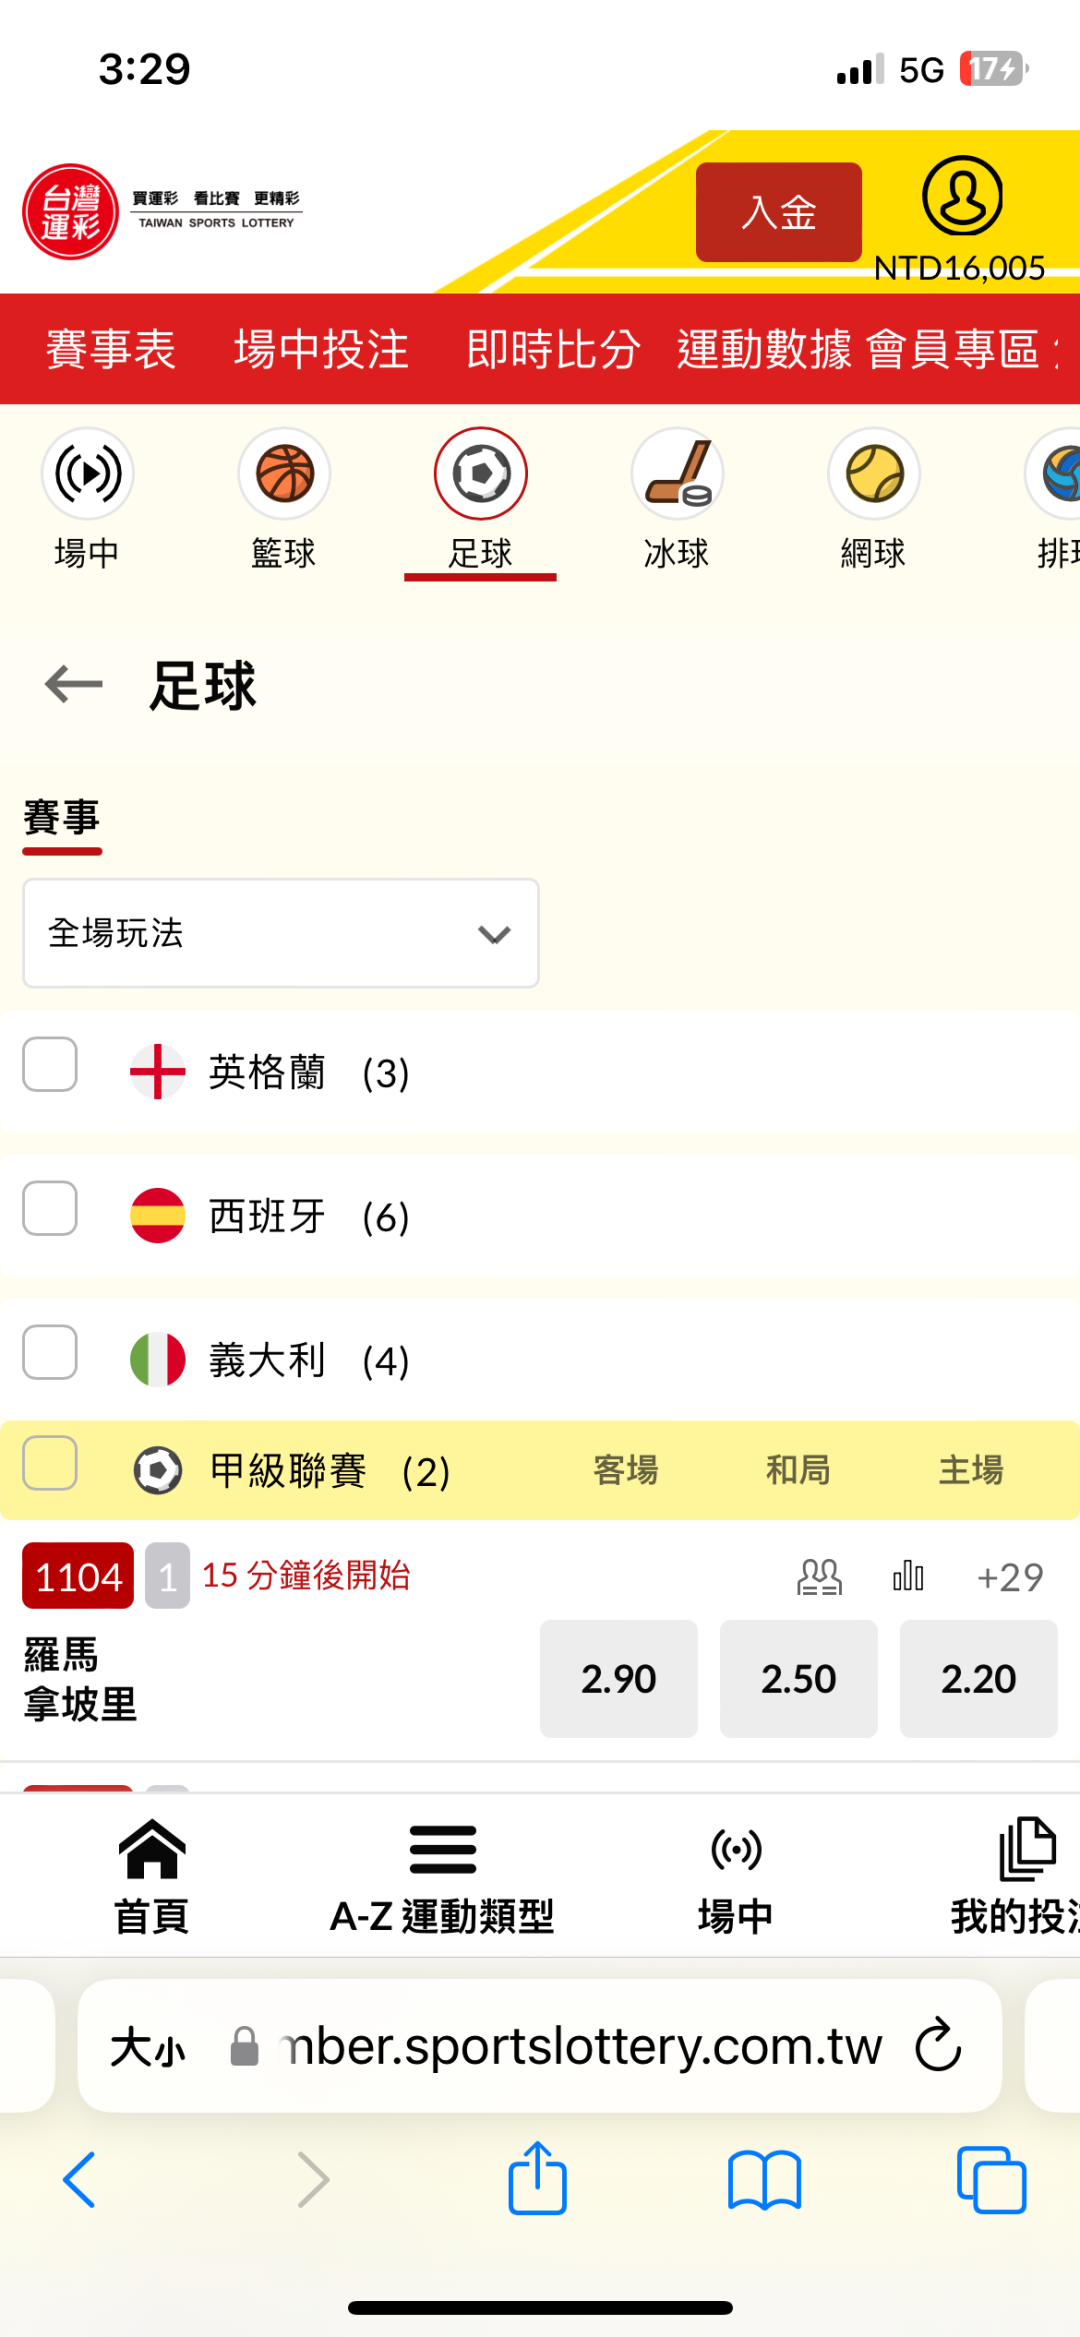Screen dimensions: 1080x2337
Task: Check the 西班牙 league checkbox
Action: coord(50,1208)
